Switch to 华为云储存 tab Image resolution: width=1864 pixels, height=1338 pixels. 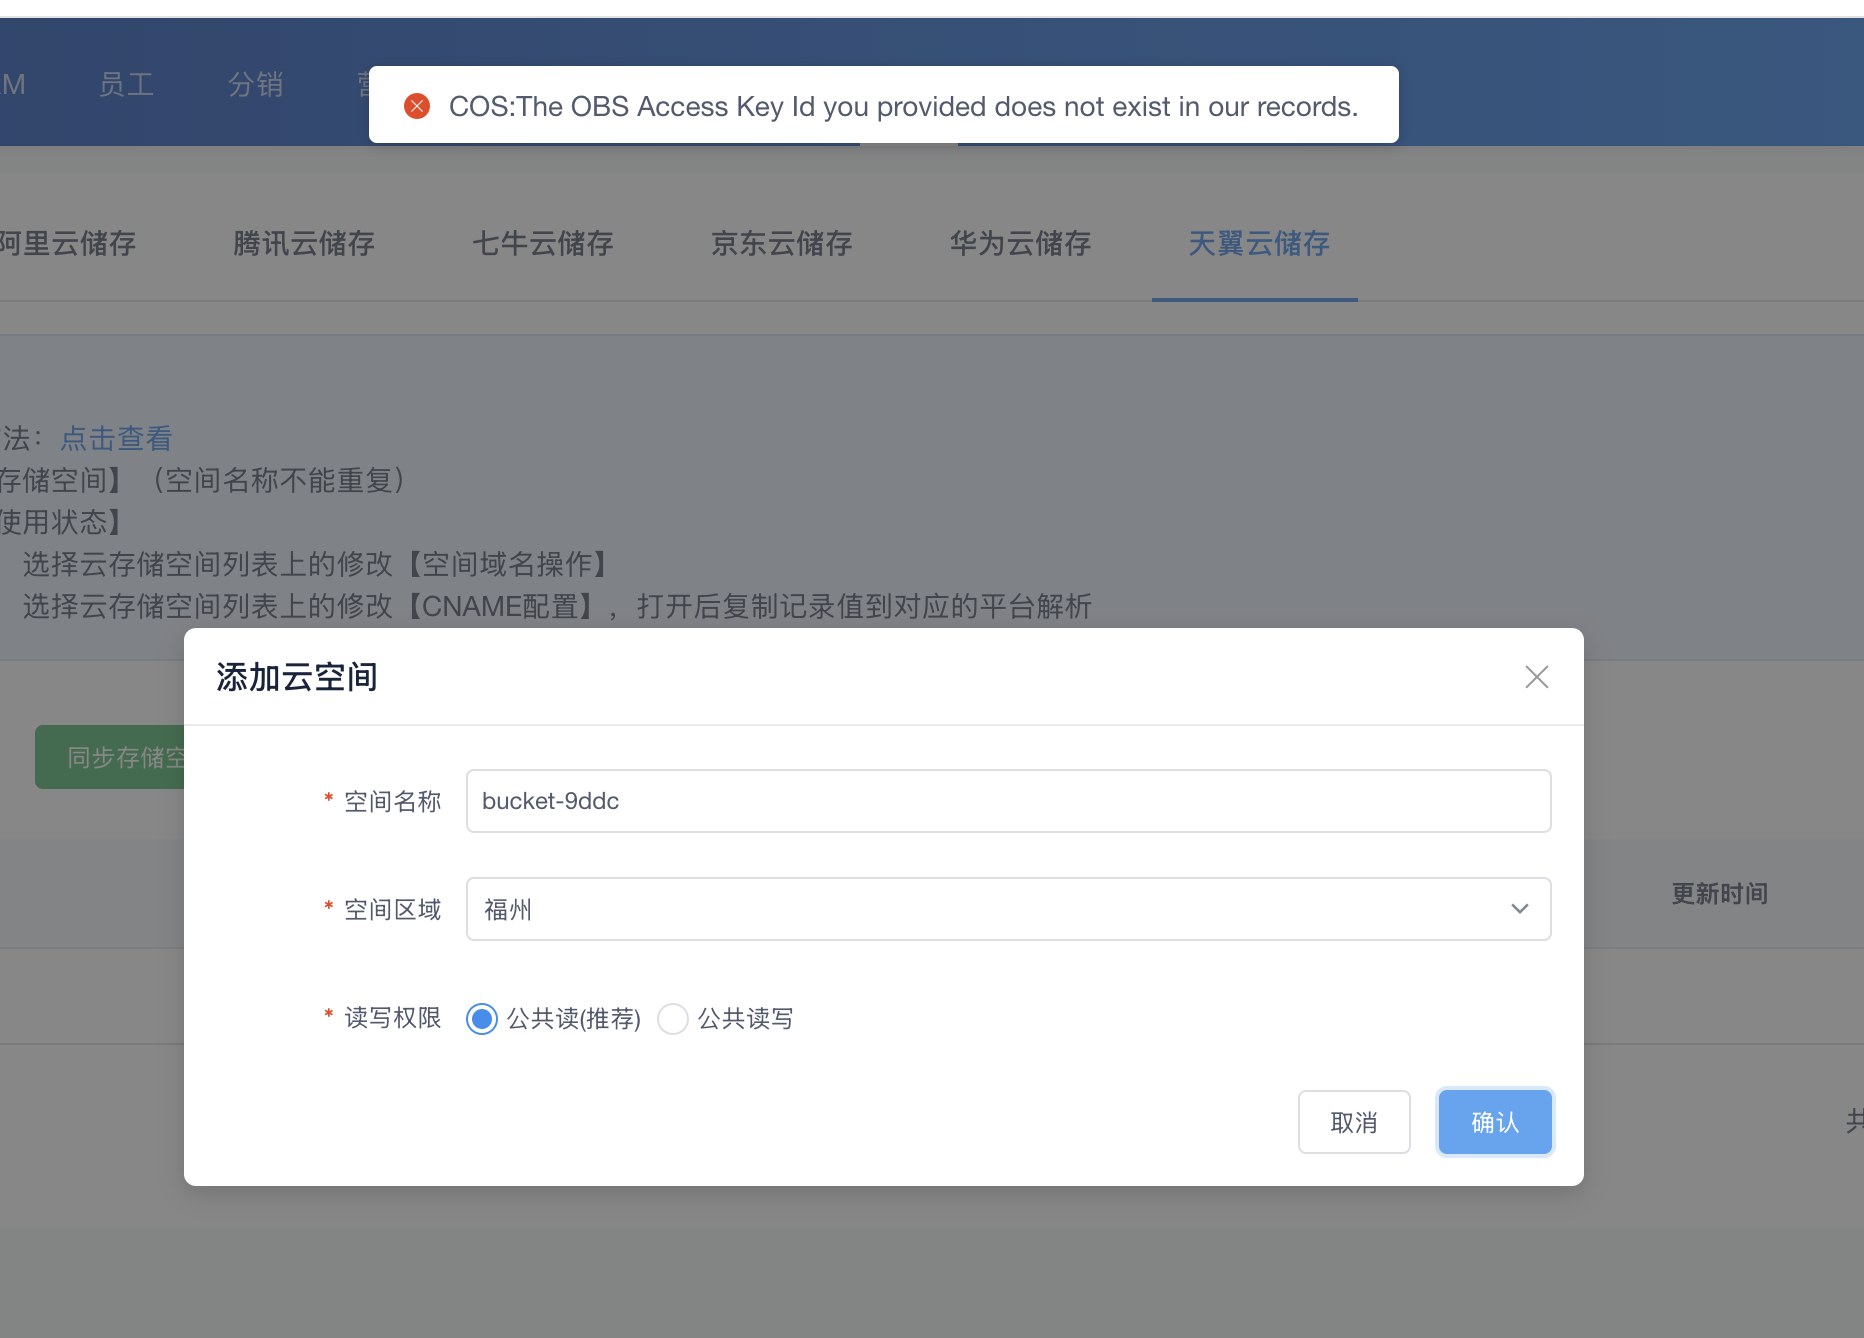pos(1021,243)
